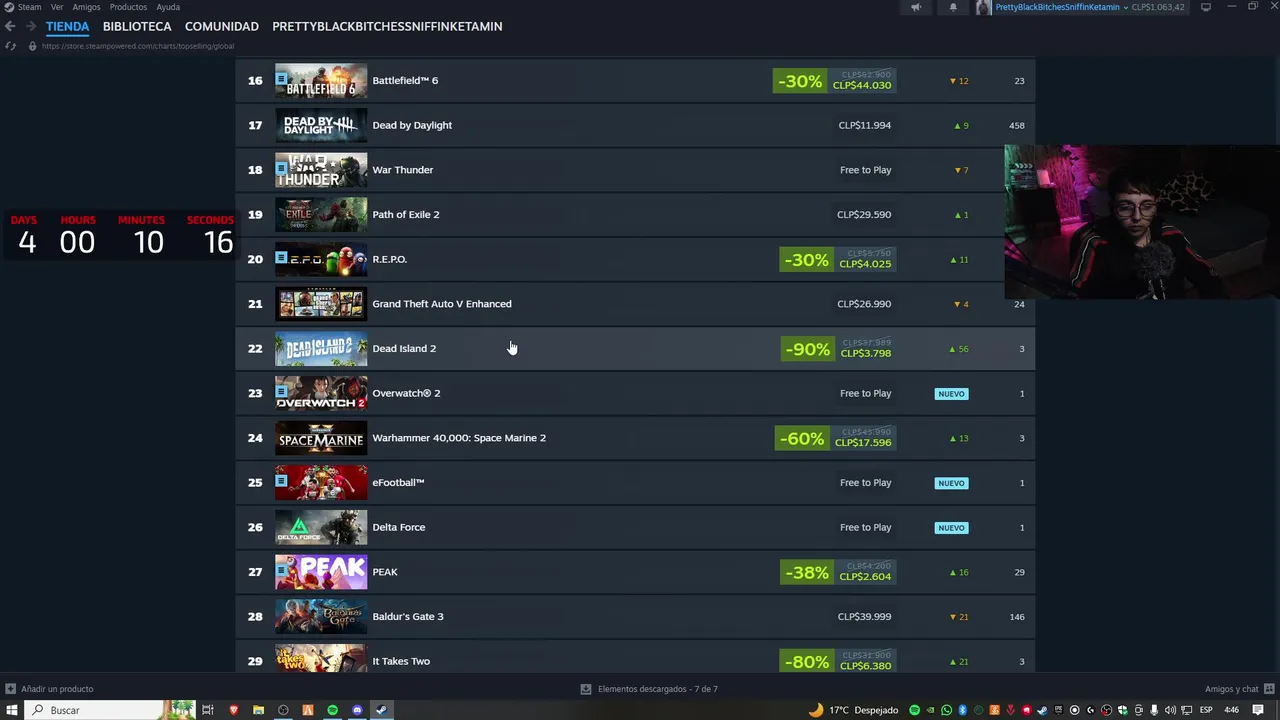Open Discord from the taskbar
1280x720 pixels.
pos(357,710)
